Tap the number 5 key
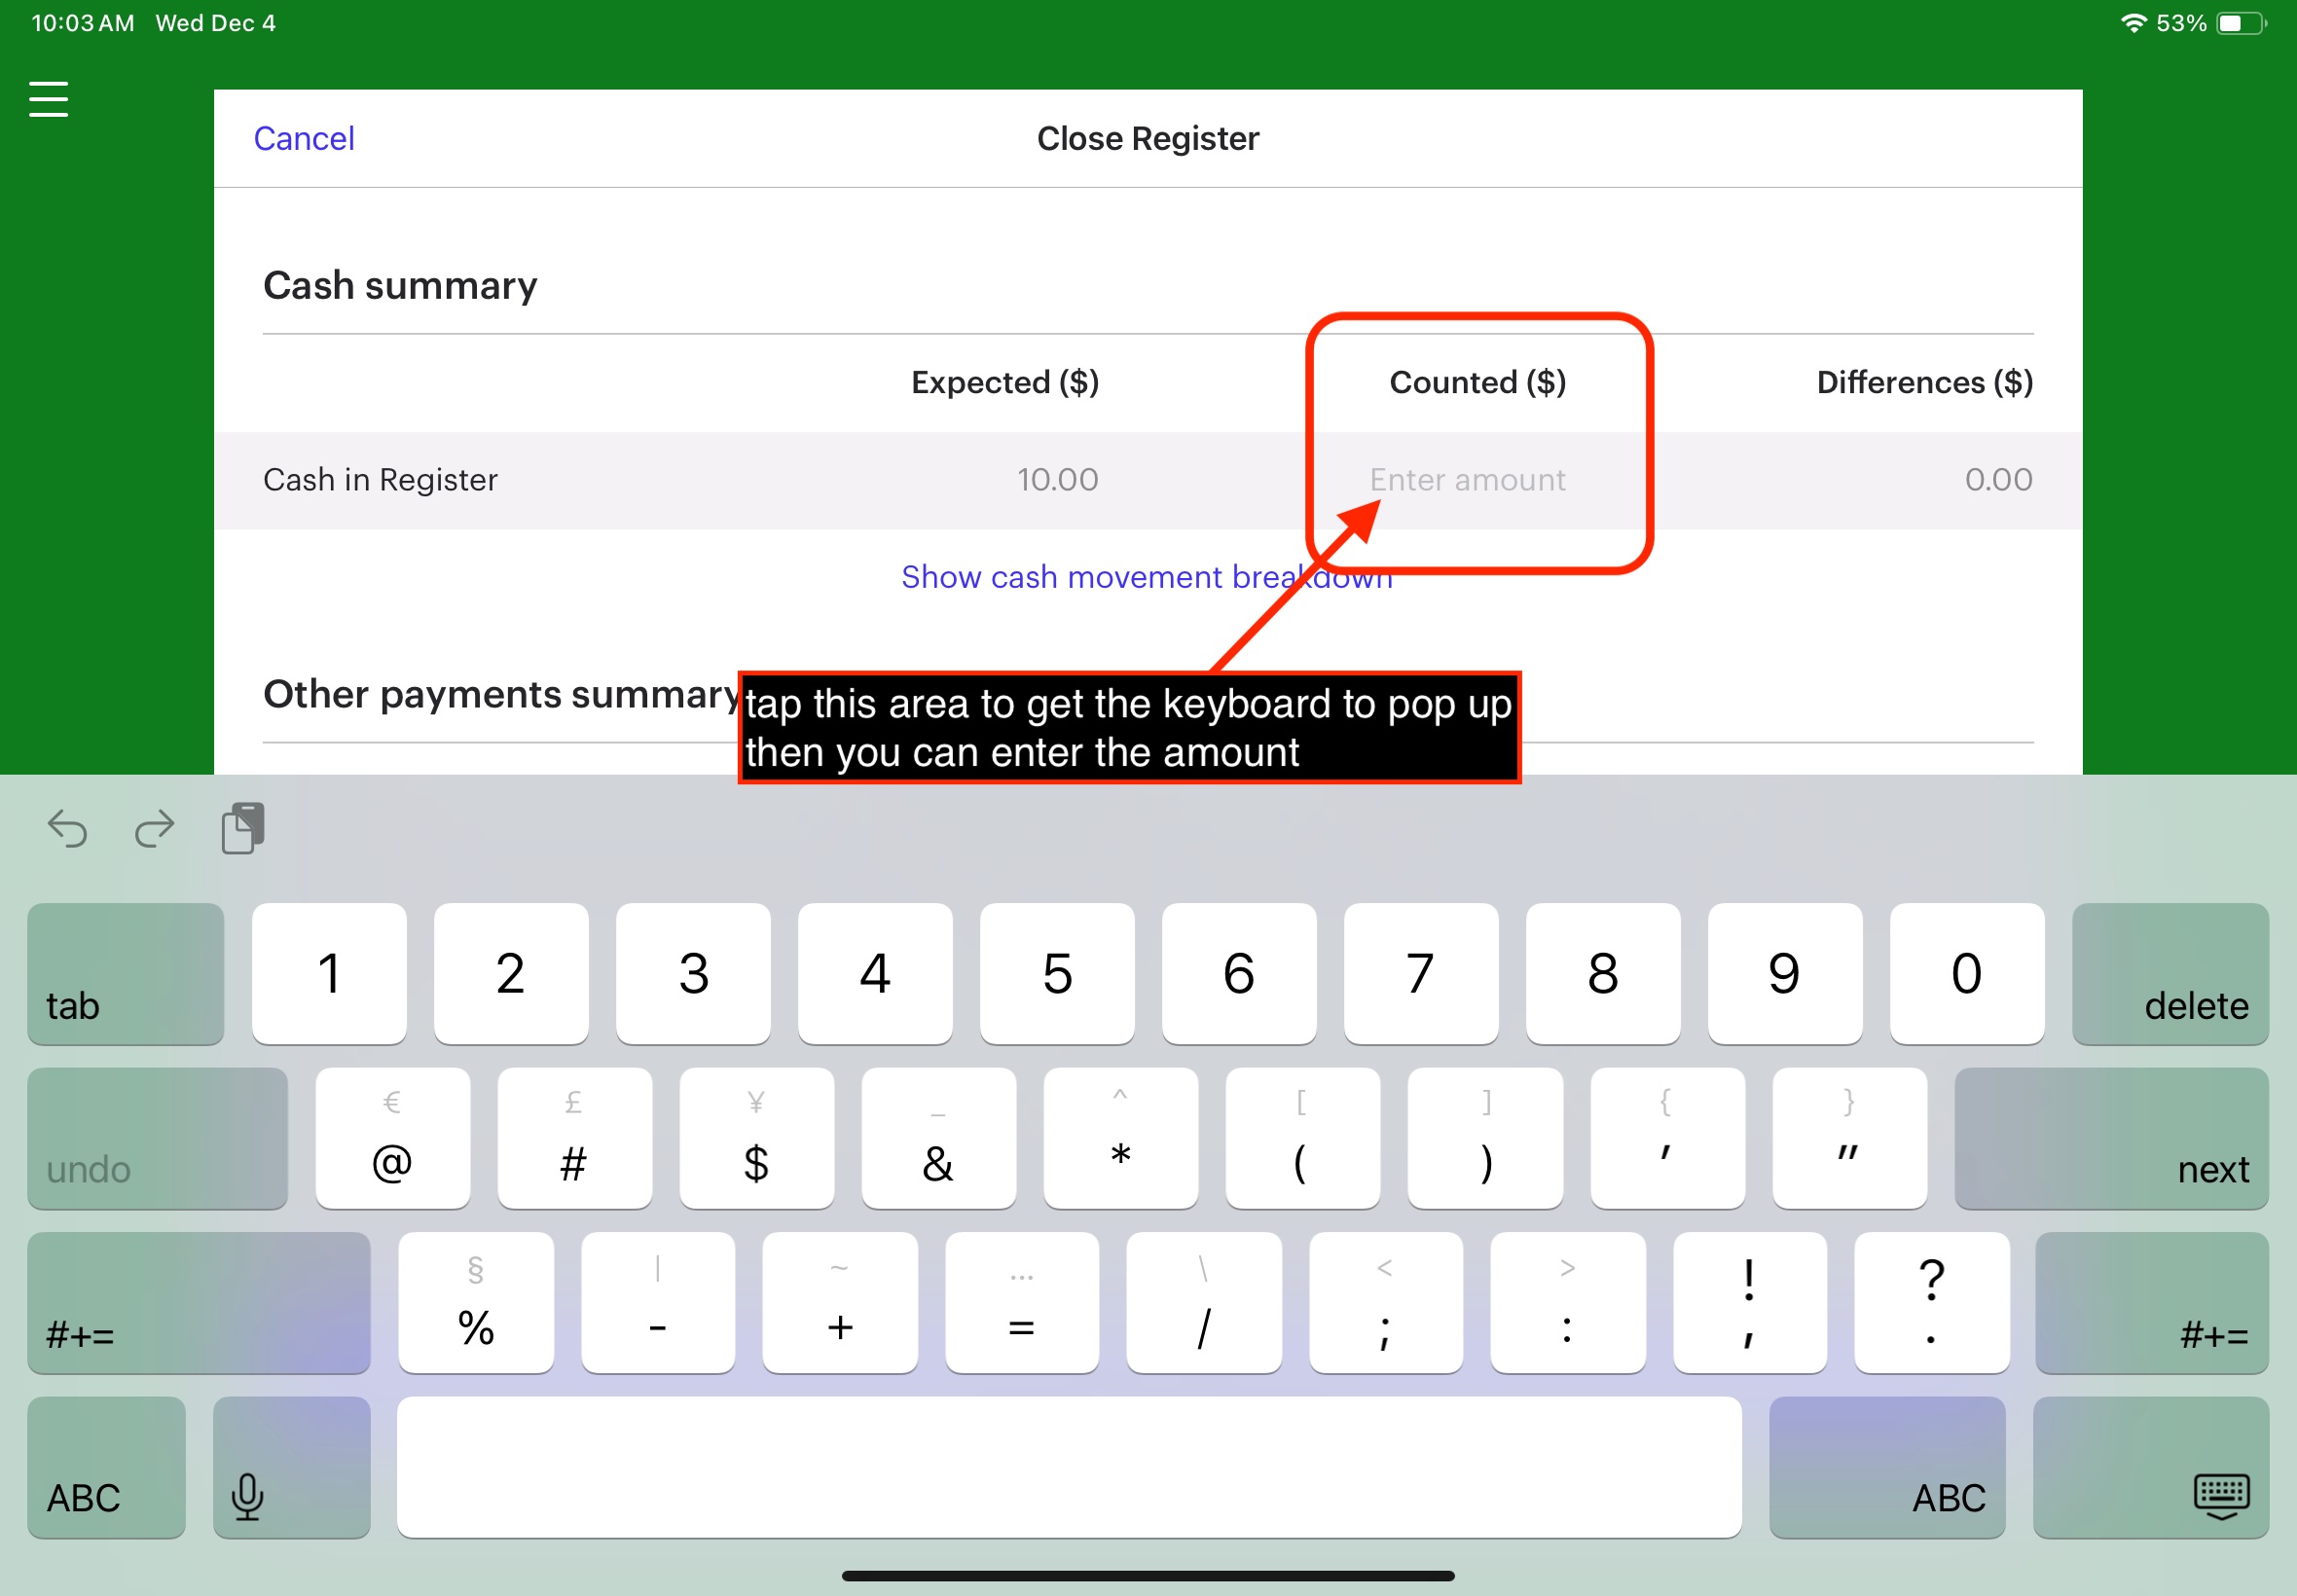Screen dimensions: 2297x1596 click(x=1057, y=974)
